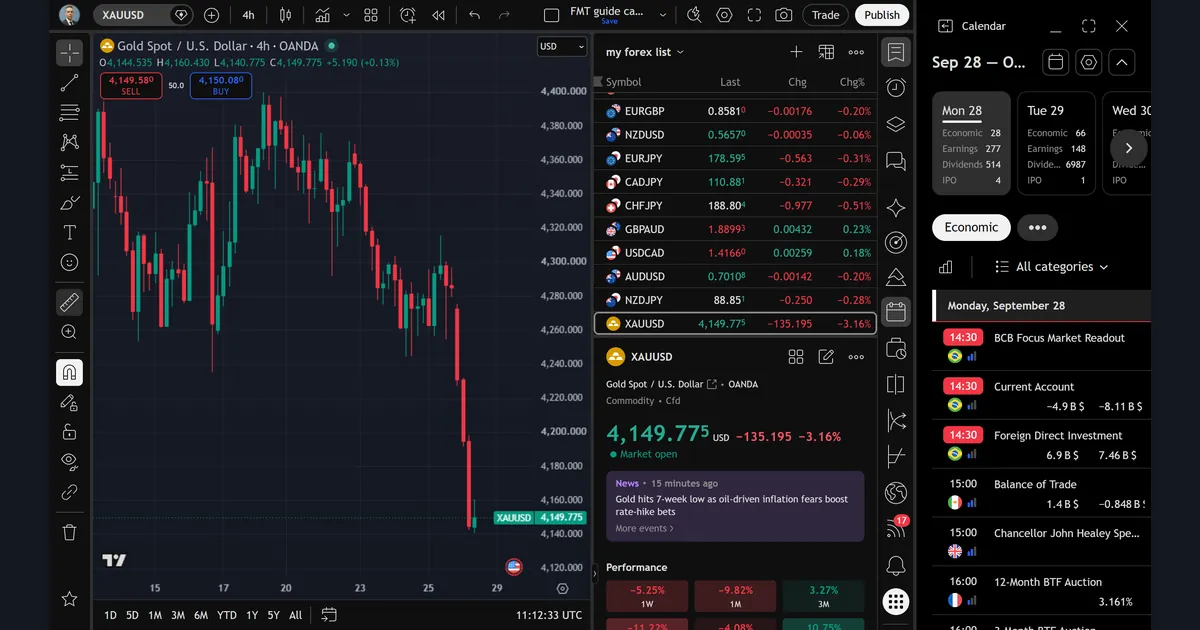Image resolution: width=1200 pixels, height=630 pixels.
Task: Click the XAUUSD symbol search box
Action: tap(144, 15)
